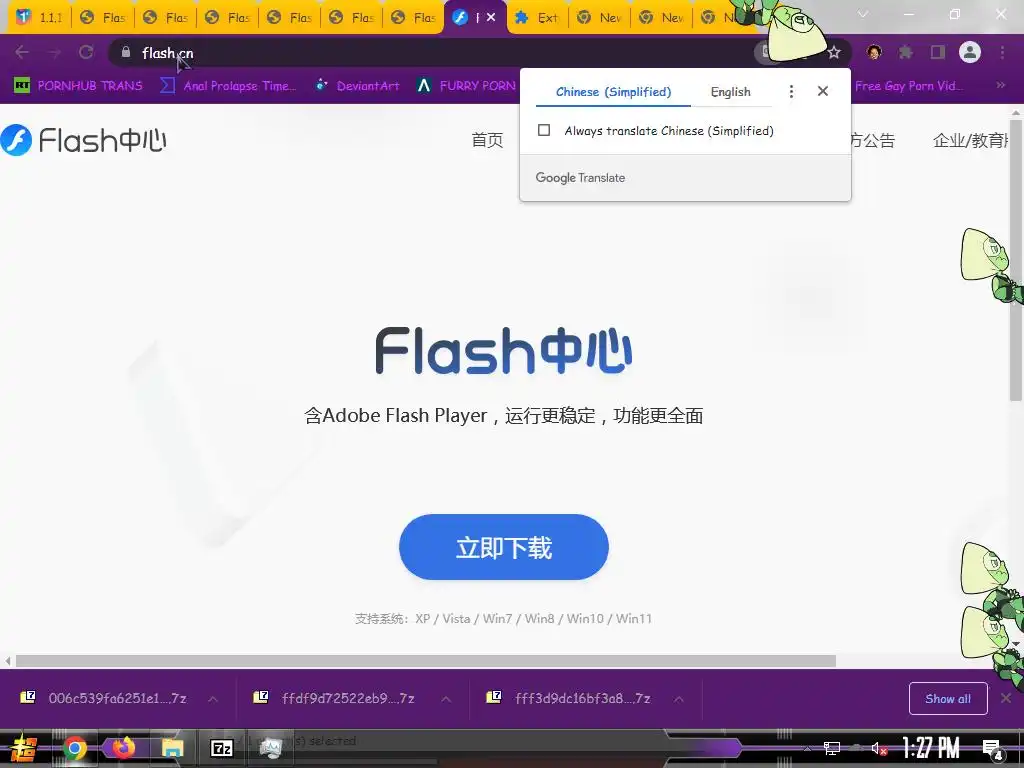
Task: Close the Google Translate popup
Action: coord(823,91)
